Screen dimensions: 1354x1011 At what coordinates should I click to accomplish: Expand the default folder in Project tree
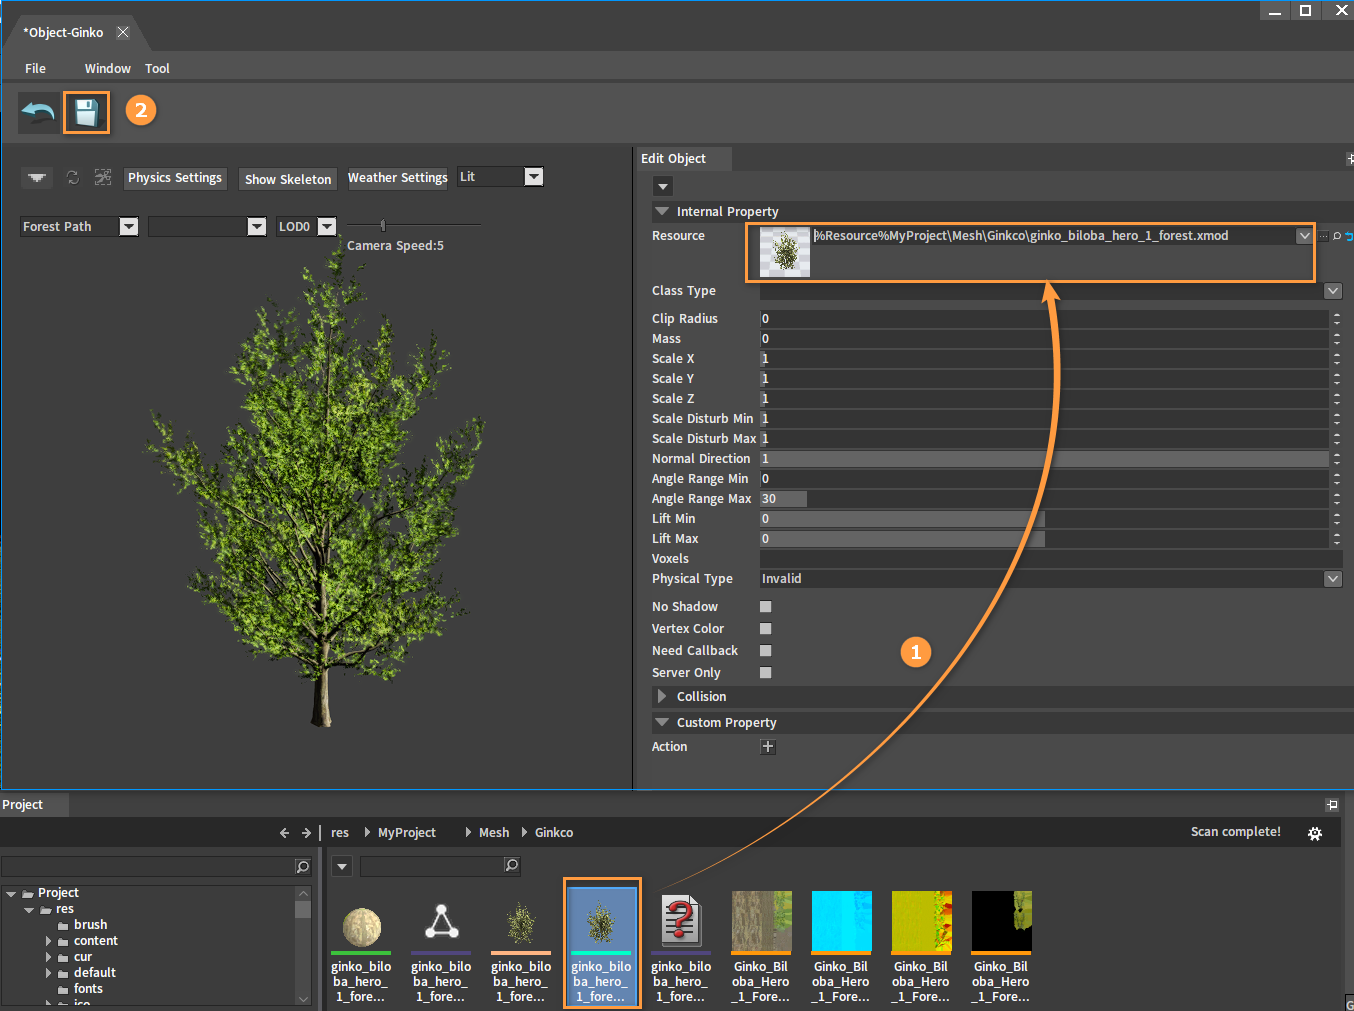point(48,973)
